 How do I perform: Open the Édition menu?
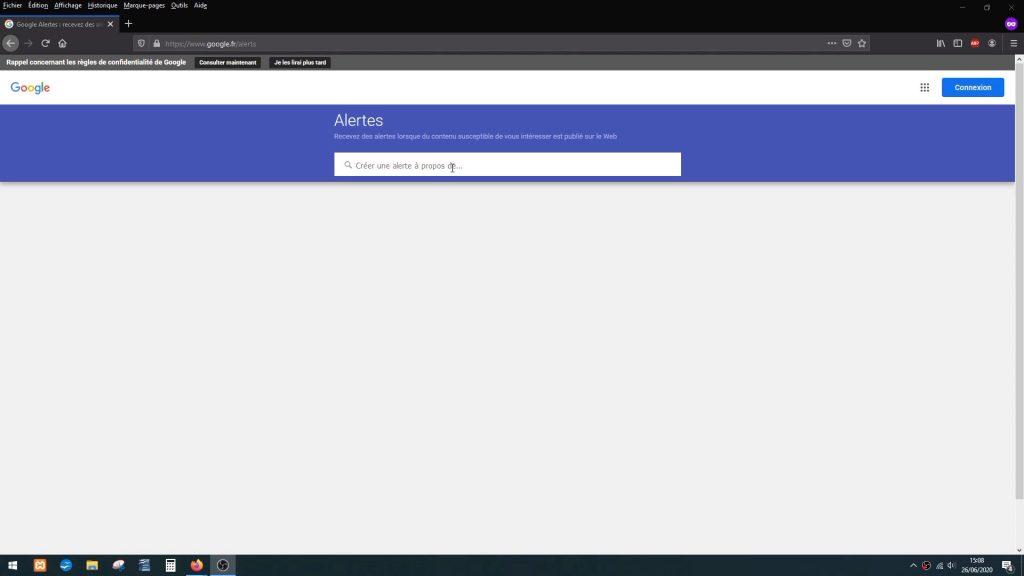[x=38, y=5]
